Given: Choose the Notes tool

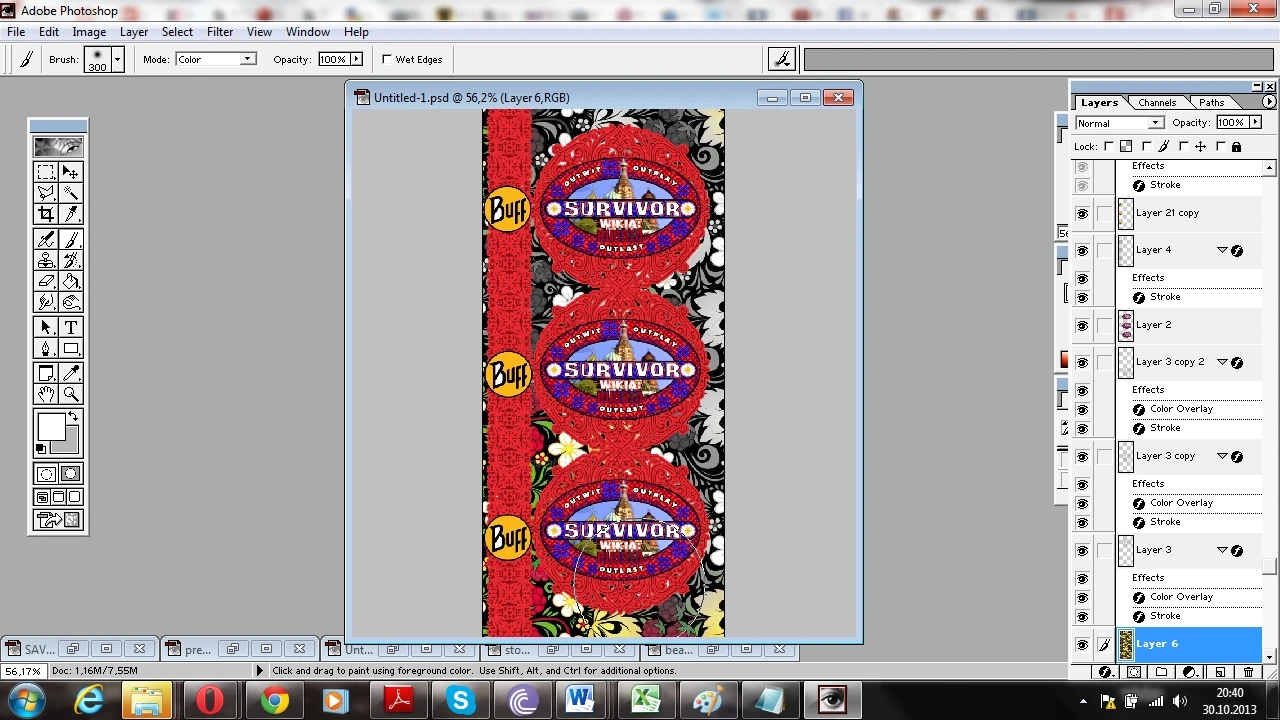Looking at the screenshot, I should click(x=46, y=373).
